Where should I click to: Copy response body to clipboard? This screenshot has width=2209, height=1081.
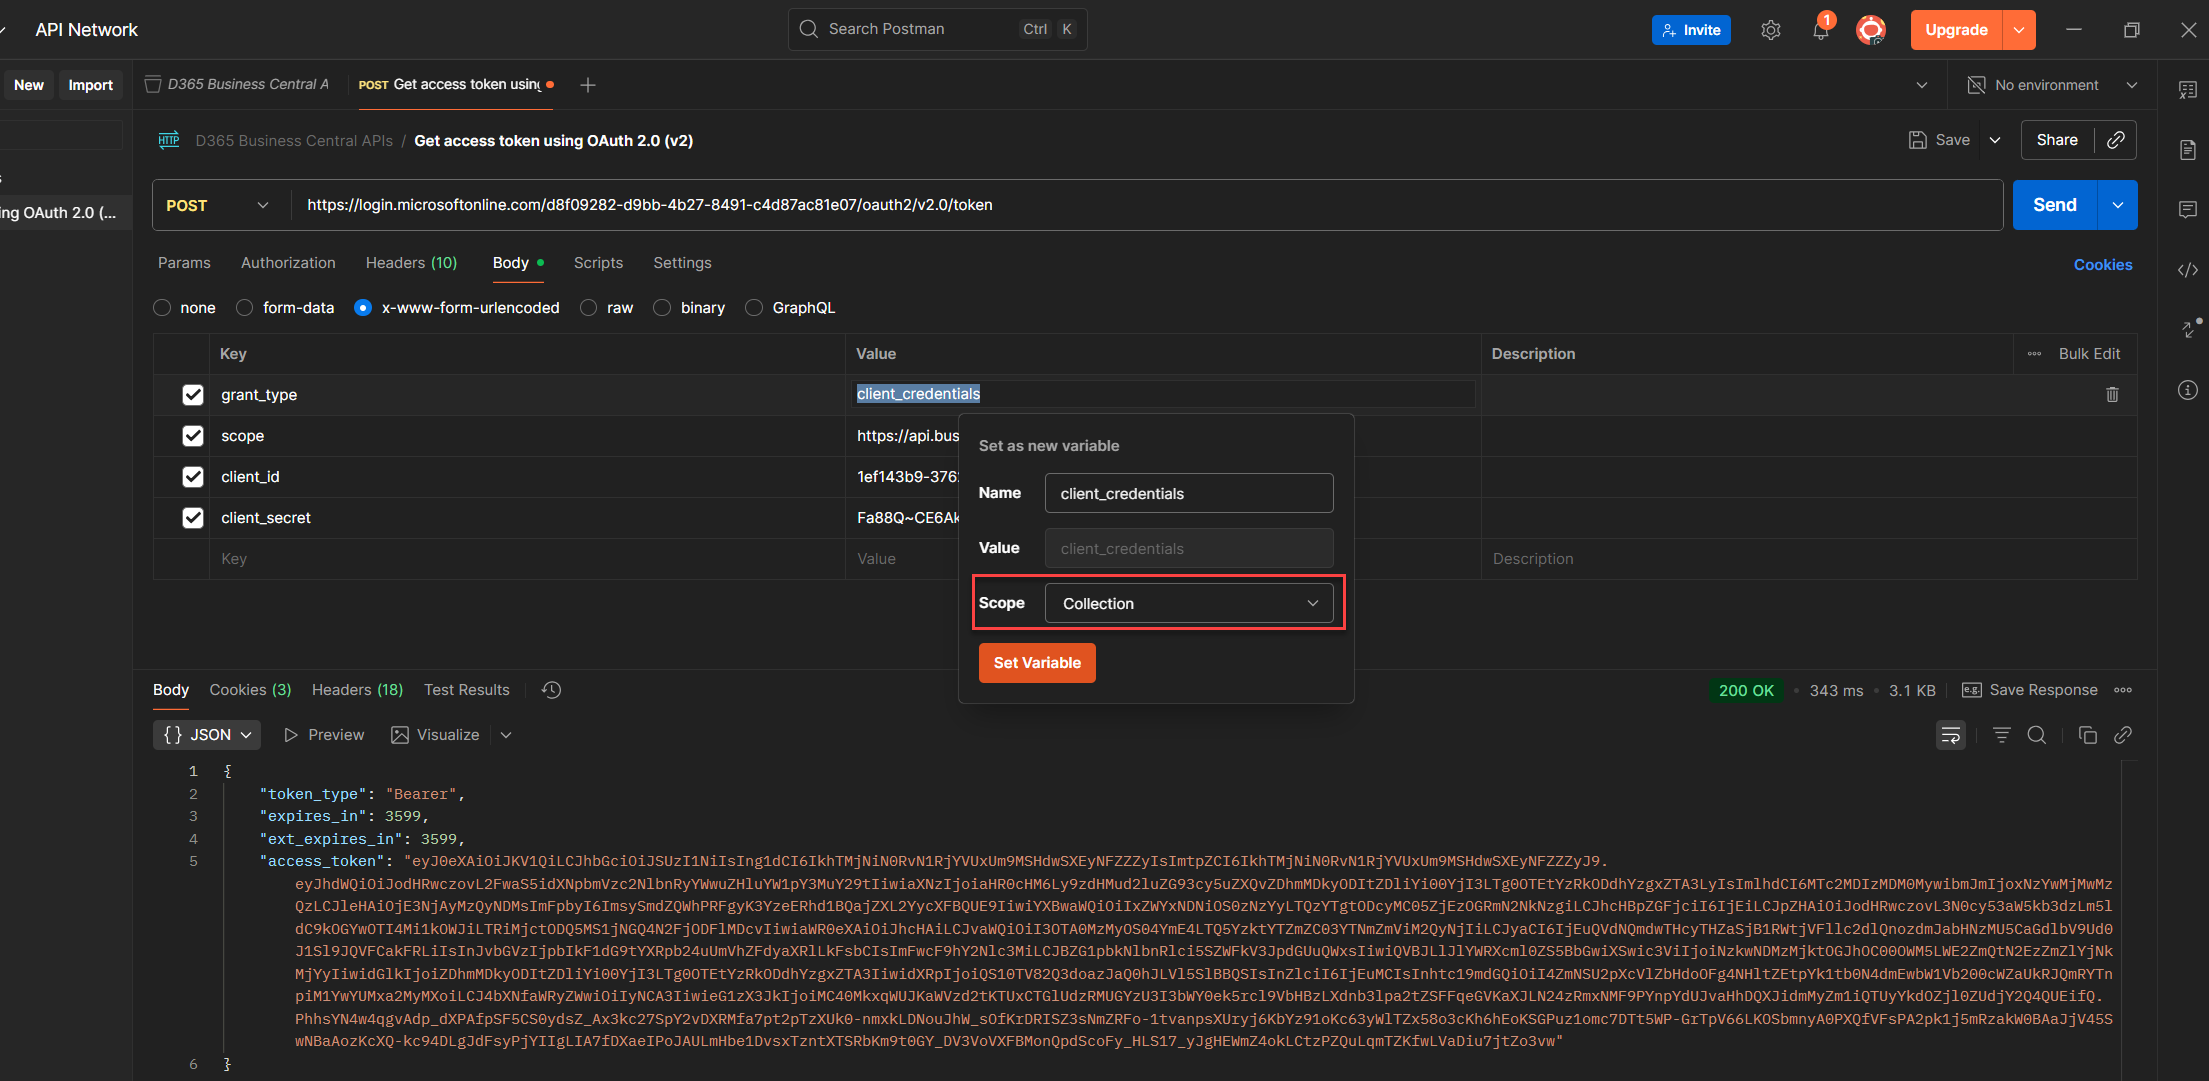click(2087, 735)
